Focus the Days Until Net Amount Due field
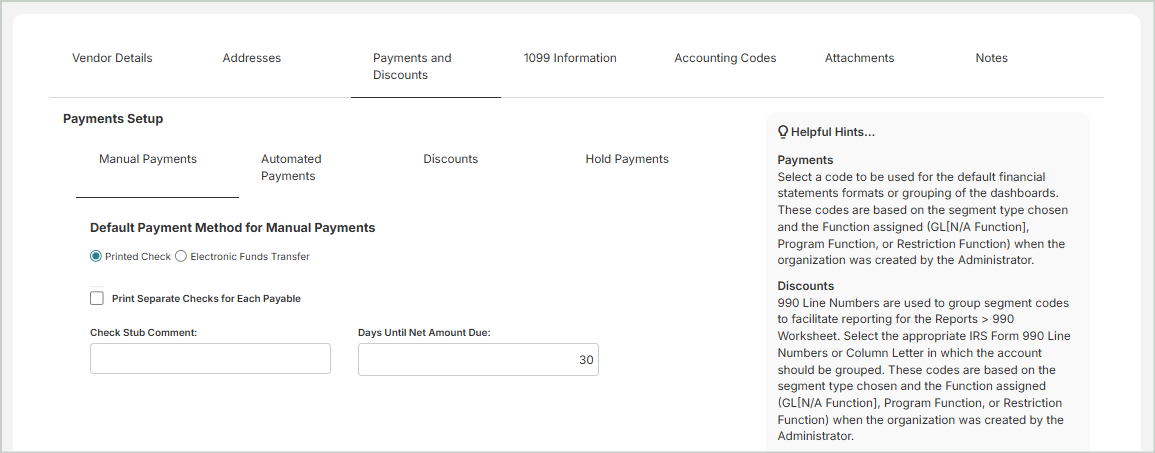Viewport: 1155px width, 453px height. pos(478,359)
